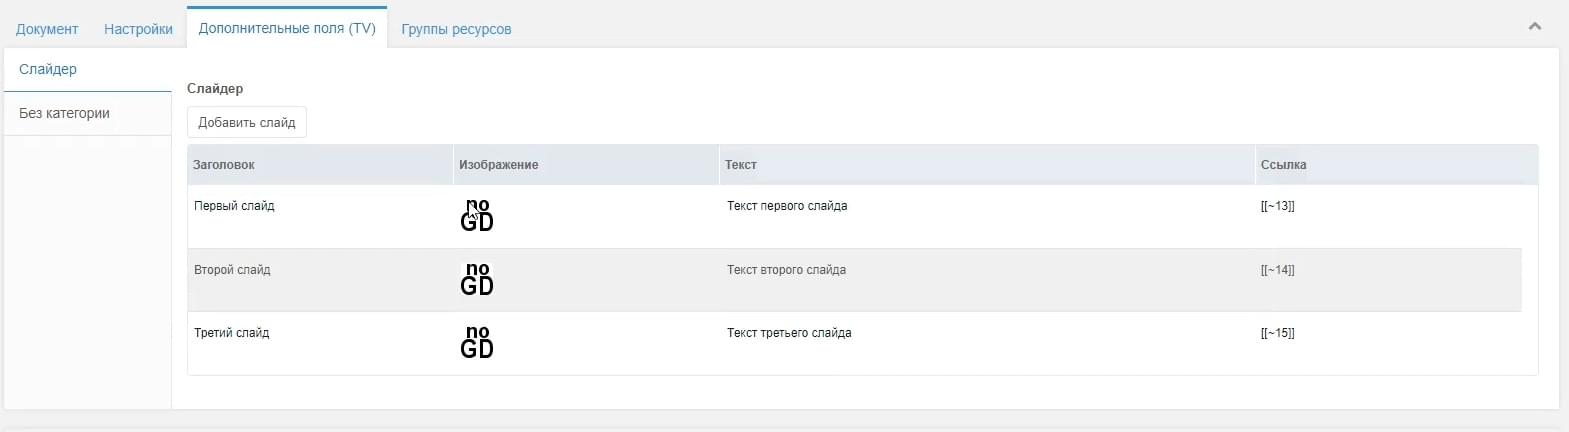Open the Документ tab

tap(47, 29)
